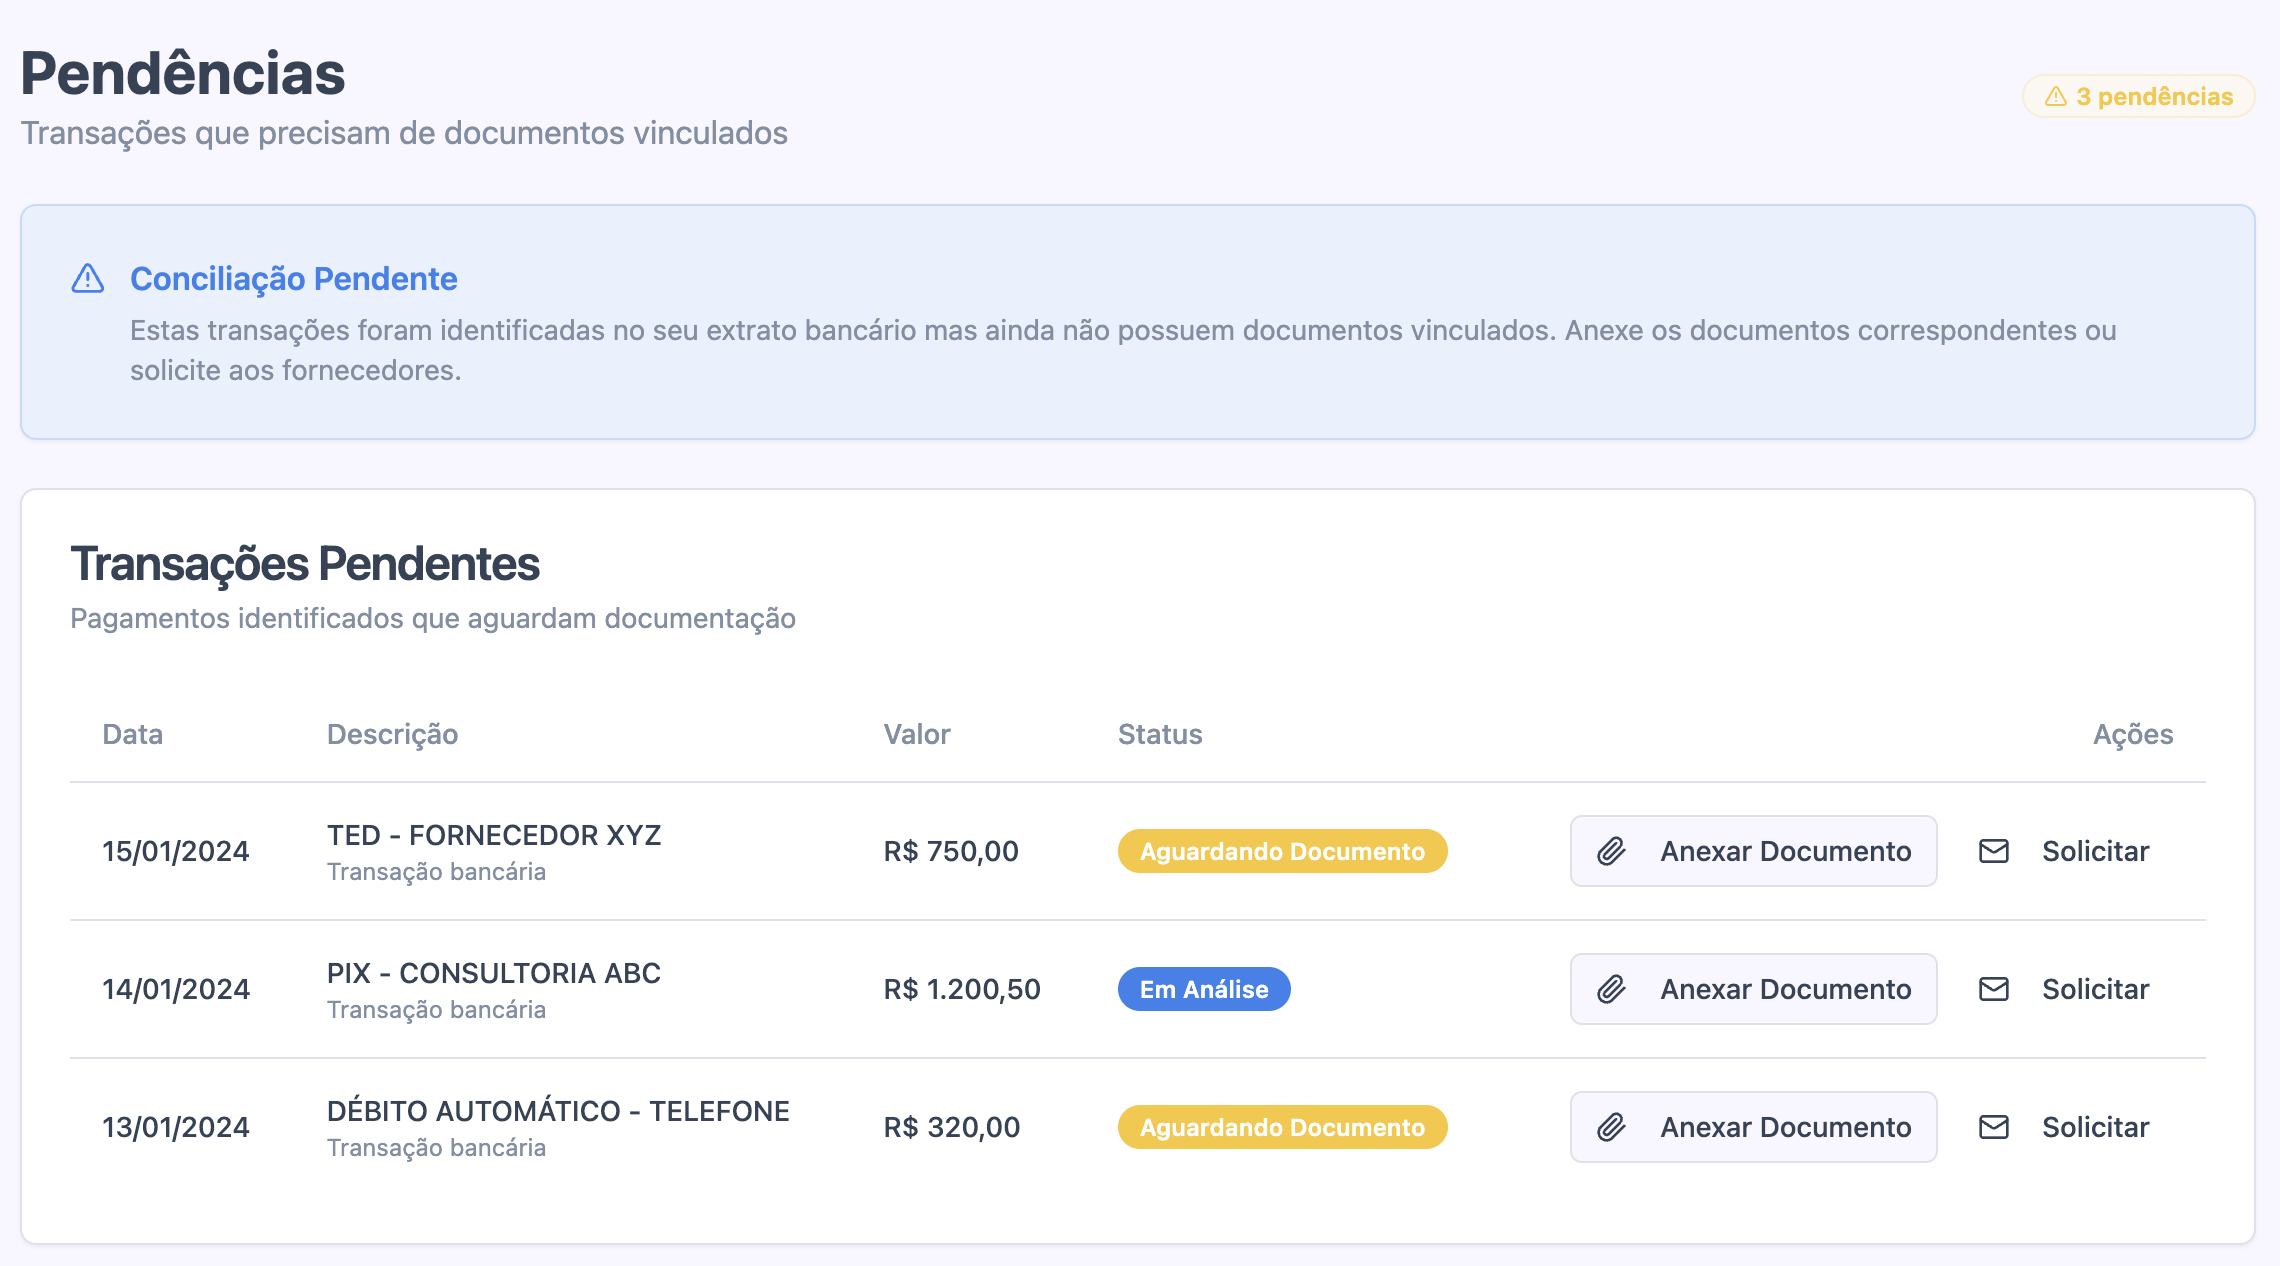Expand the Transações Pendentes section

[305, 564]
